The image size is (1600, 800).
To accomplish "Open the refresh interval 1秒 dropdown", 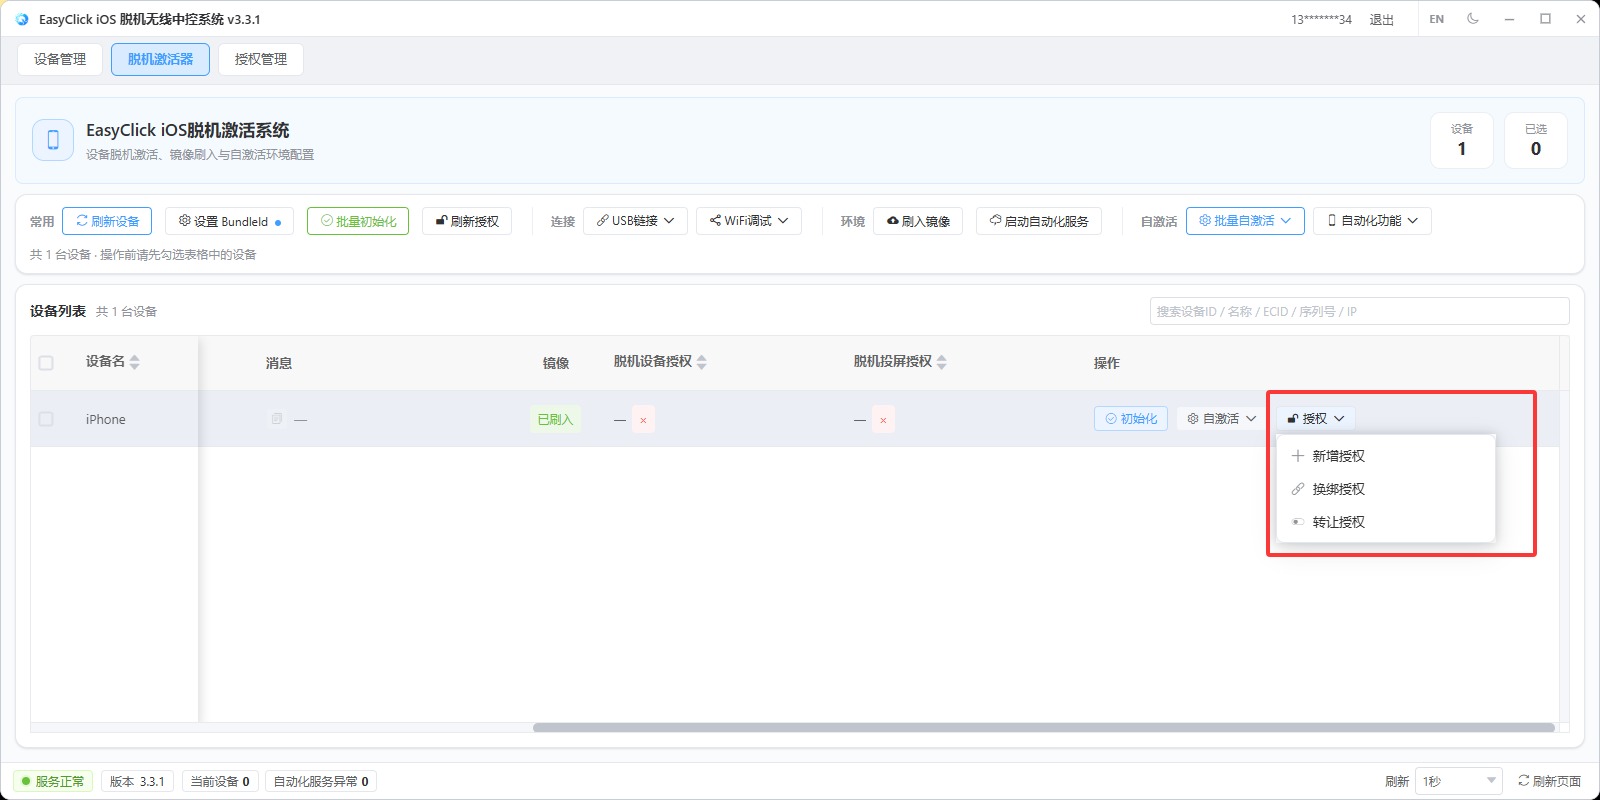I will coord(1459,781).
